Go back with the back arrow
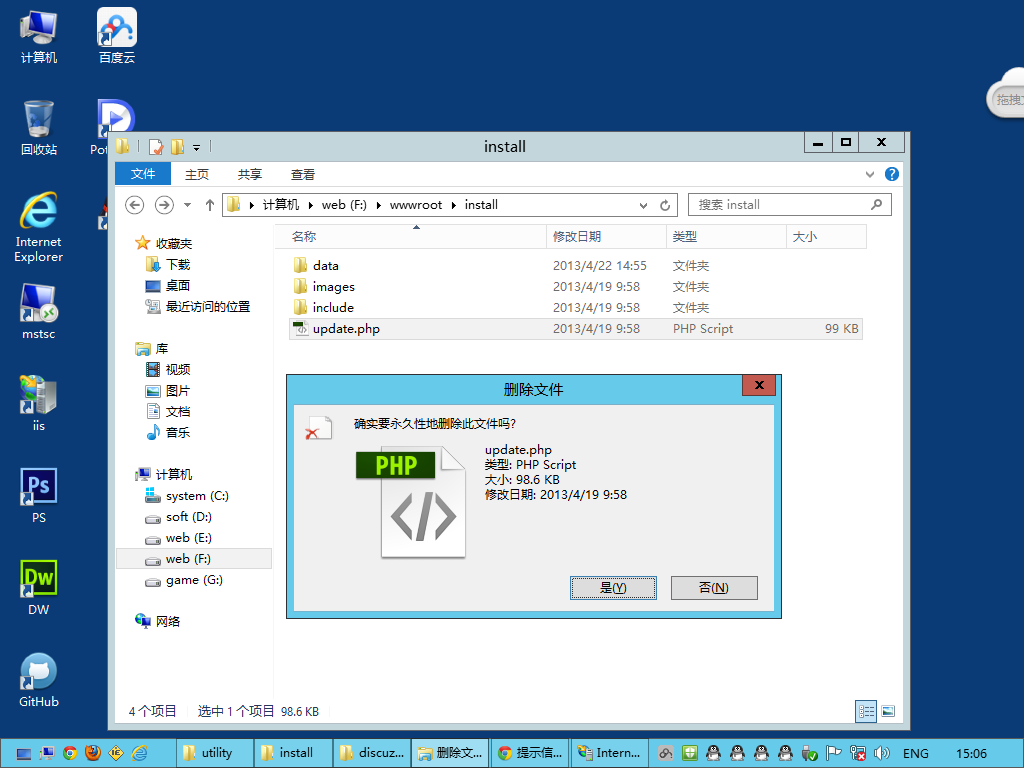Screen dimensions: 1024x768 point(135,205)
